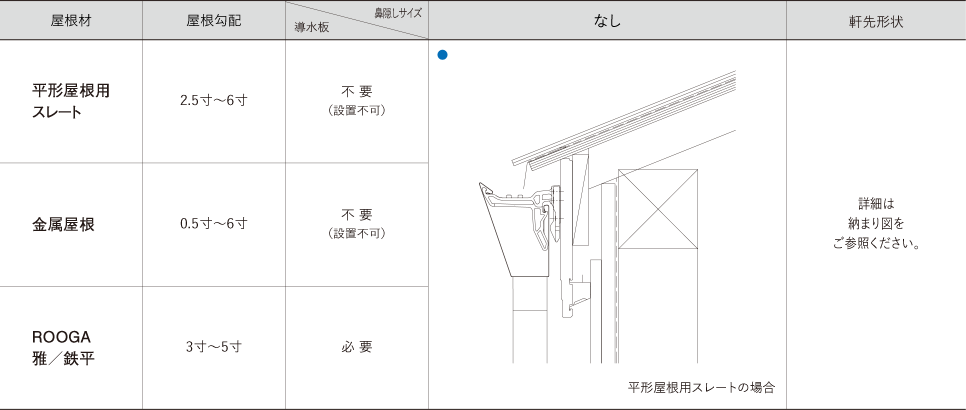Select the 屋根勾配 column header
This screenshot has height=410, width=966.
tap(213, 21)
